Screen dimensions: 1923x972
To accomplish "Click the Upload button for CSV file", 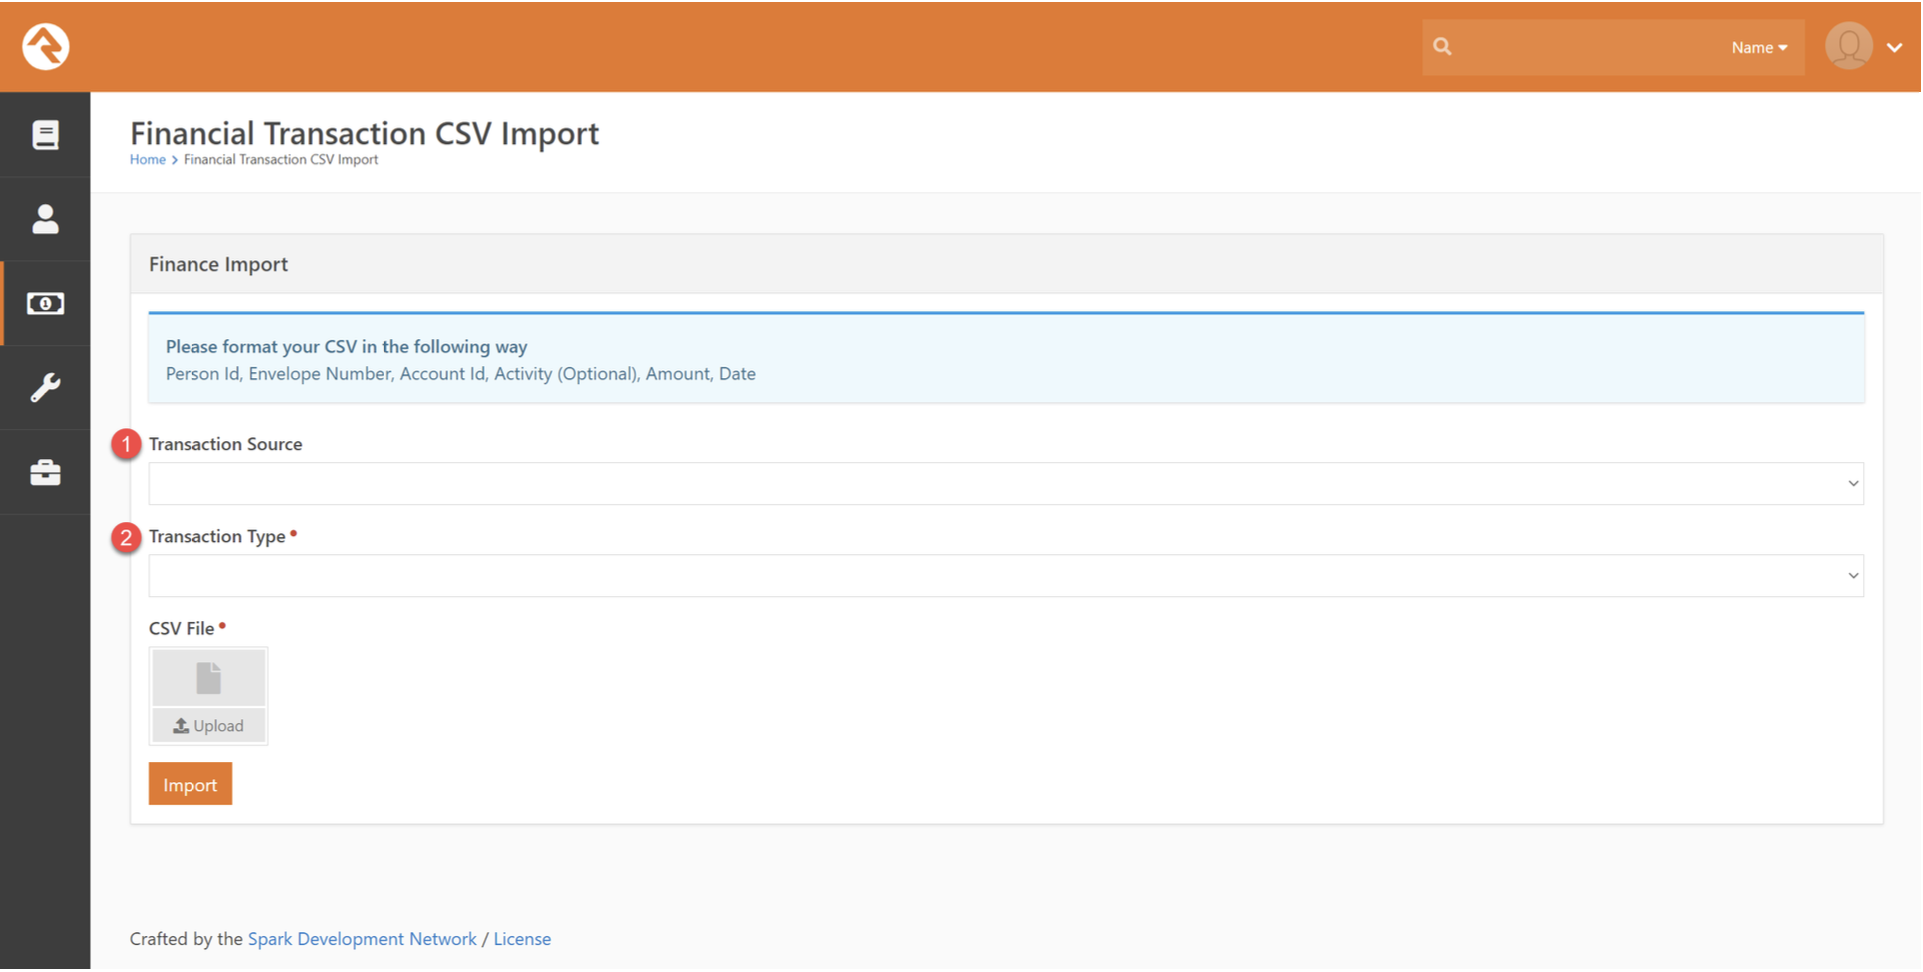I will click(x=208, y=726).
